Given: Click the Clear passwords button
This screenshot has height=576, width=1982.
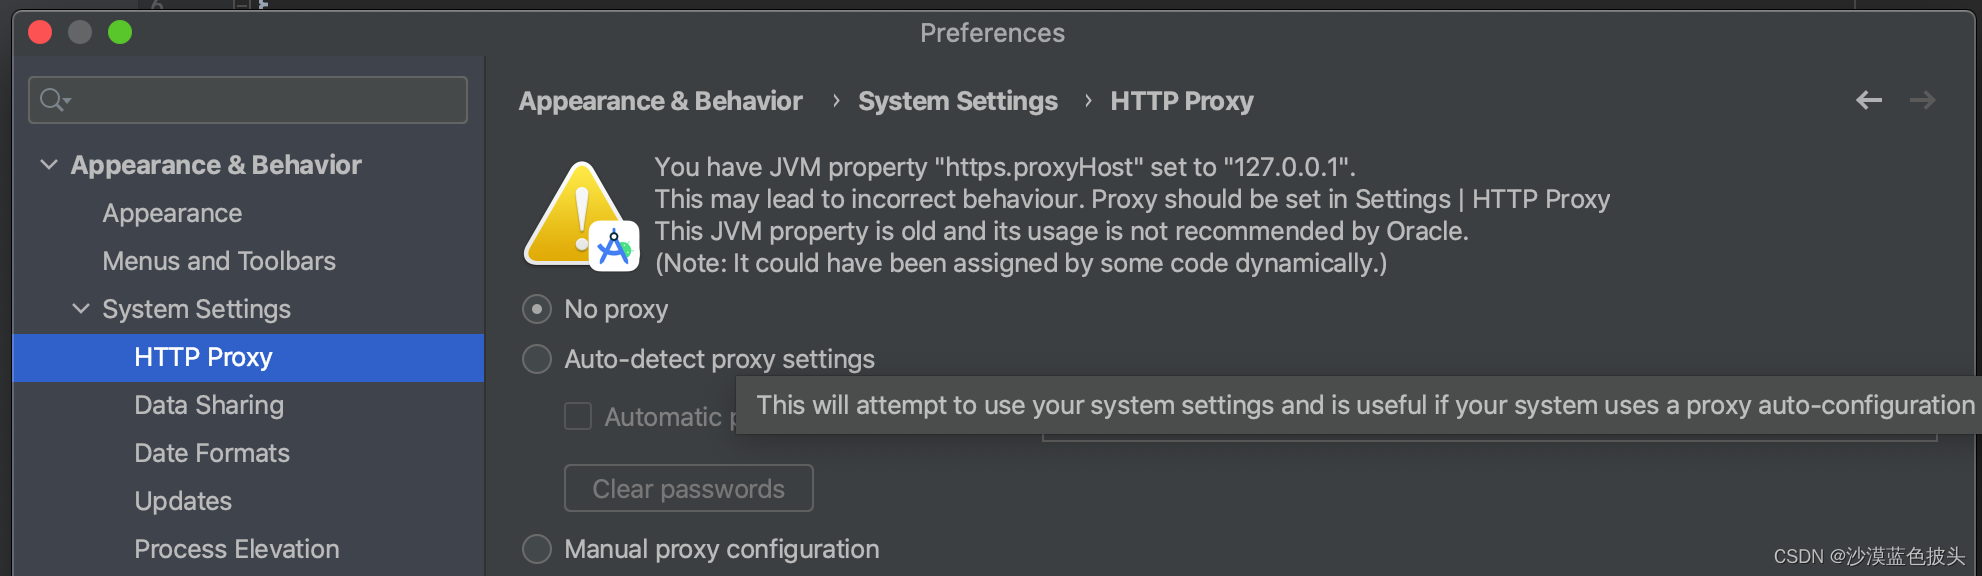Looking at the screenshot, I should (689, 488).
